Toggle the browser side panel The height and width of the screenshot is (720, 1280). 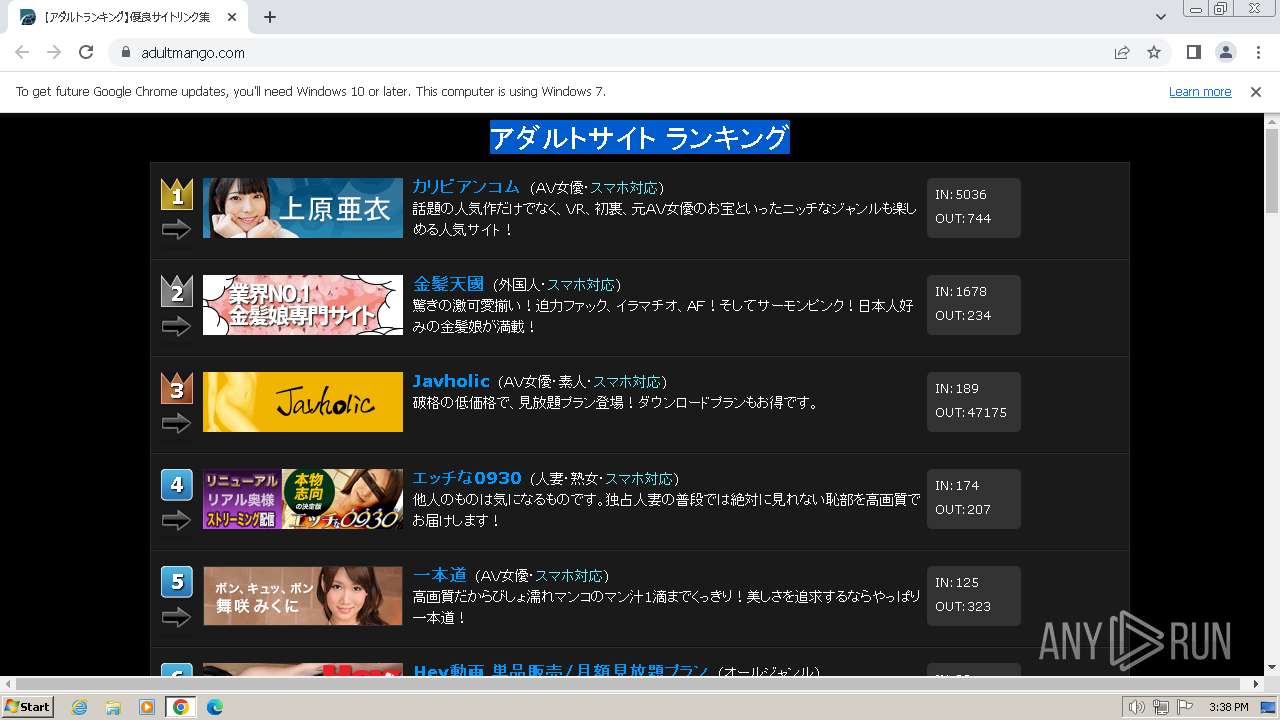1193,52
